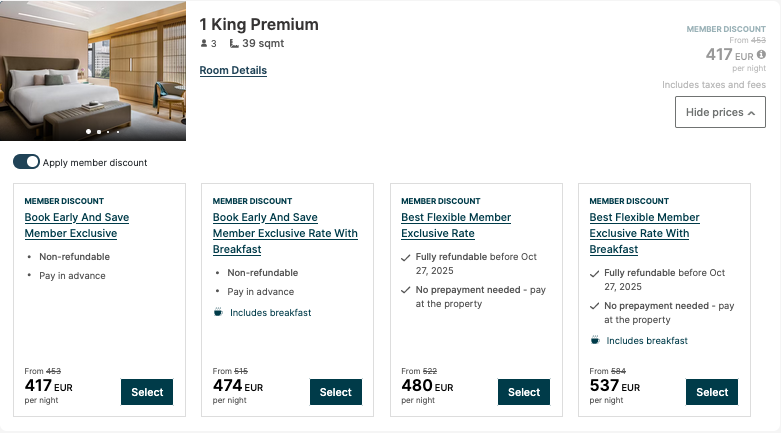Select the 480 EUR flexible rate

coord(524,392)
